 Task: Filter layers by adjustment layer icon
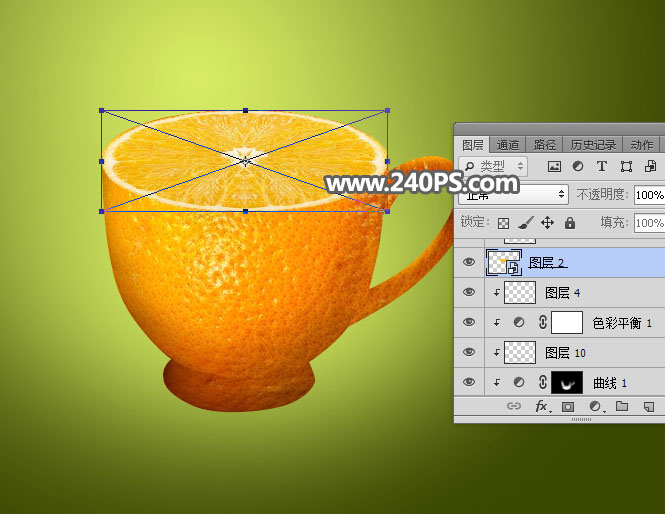coord(578,166)
